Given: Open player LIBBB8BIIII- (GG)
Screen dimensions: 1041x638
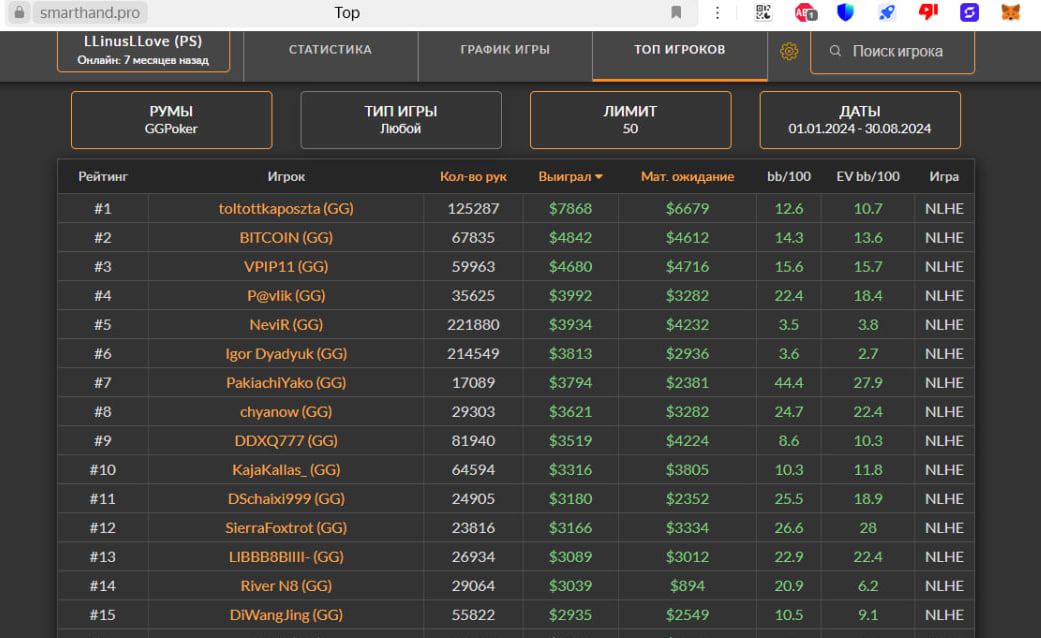Looking at the screenshot, I should point(286,557).
